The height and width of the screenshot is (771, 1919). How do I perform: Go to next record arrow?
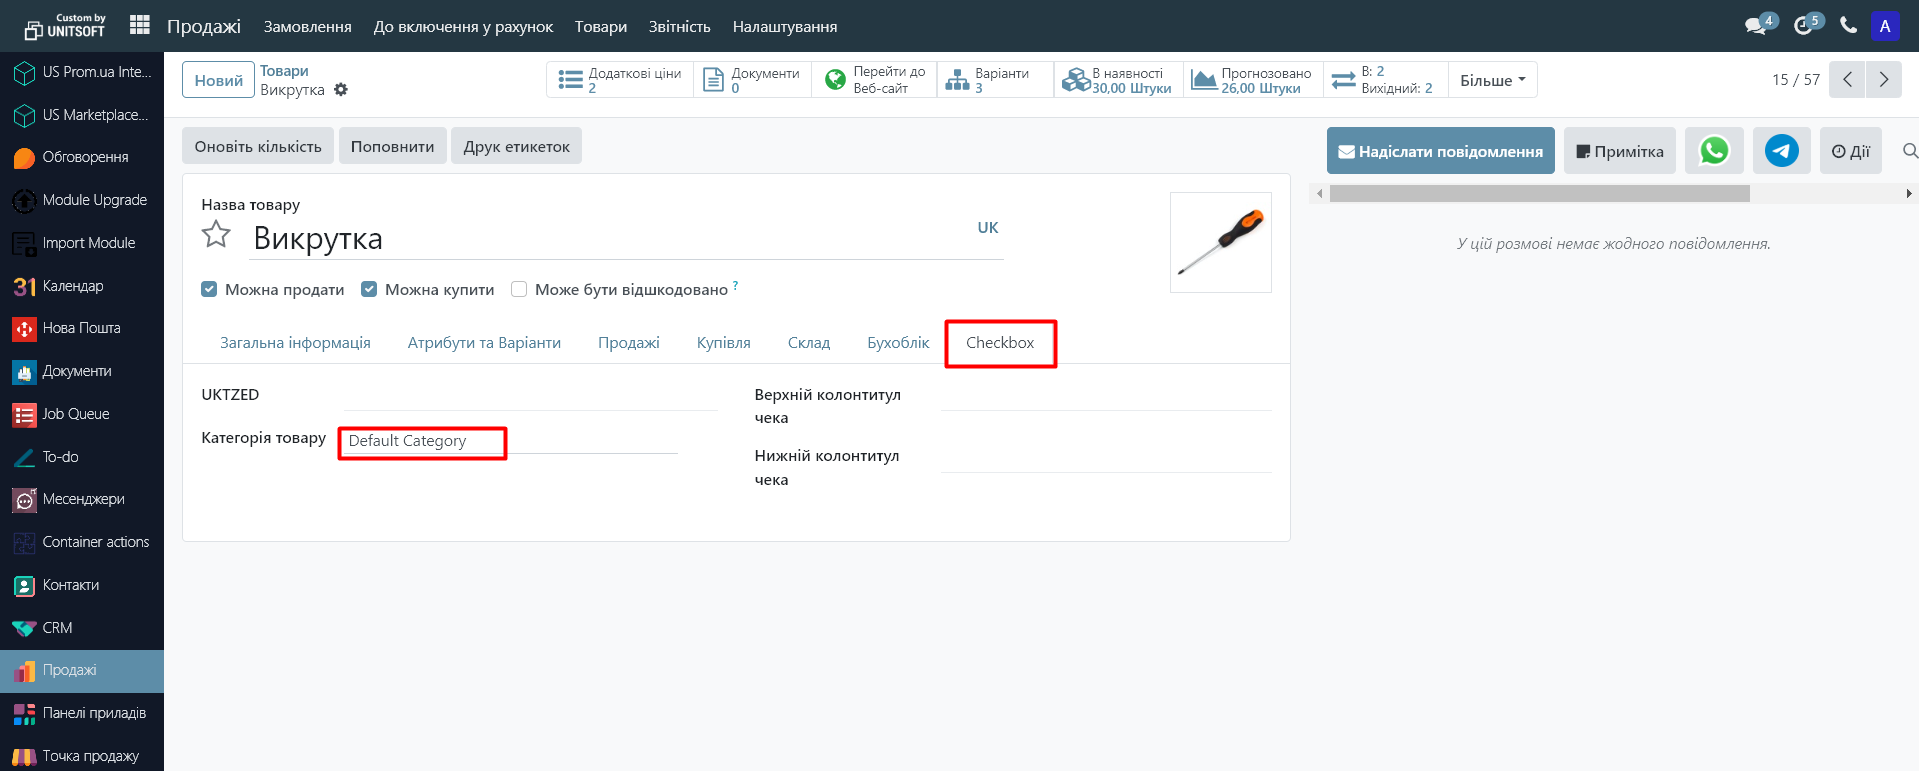pyautogui.click(x=1884, y=80)
